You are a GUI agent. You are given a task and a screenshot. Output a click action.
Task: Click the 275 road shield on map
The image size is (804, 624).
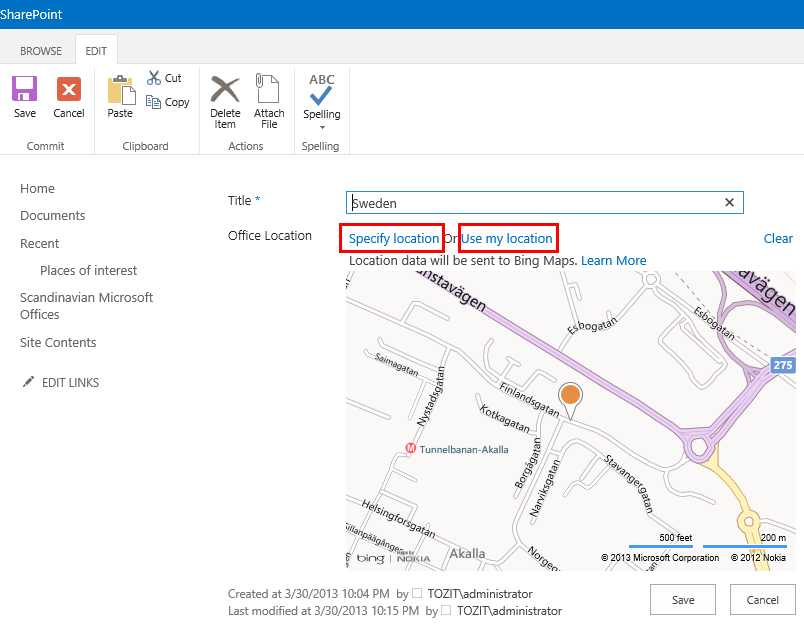tap(783, 365)
